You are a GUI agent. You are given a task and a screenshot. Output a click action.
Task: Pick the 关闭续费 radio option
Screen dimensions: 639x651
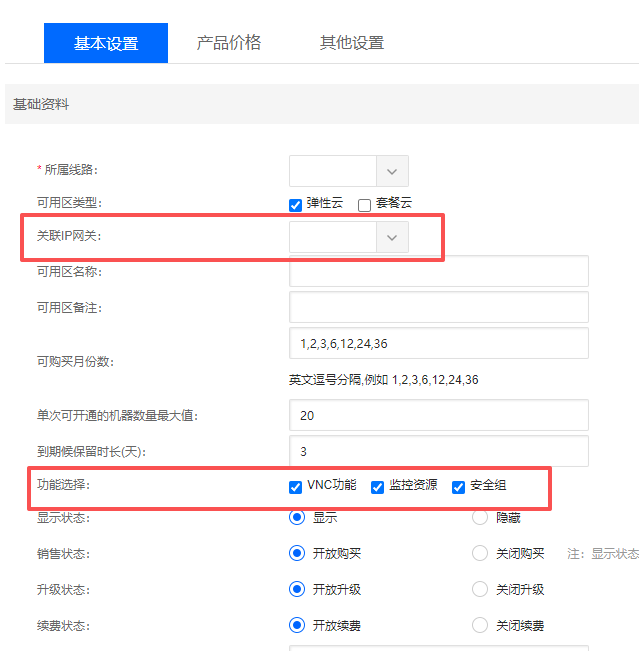(x=479, y=626)
